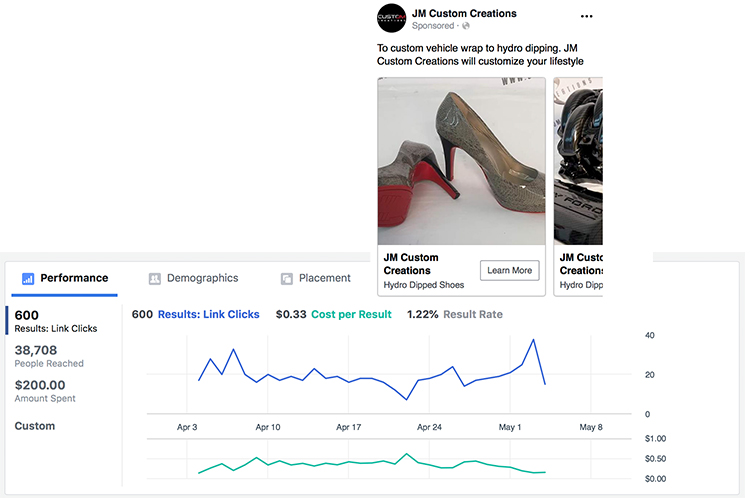Click the $0.50 cost axis label
The width and height of the screenshot is (750, 500).
pyautogui.click(x=655, y=459)
